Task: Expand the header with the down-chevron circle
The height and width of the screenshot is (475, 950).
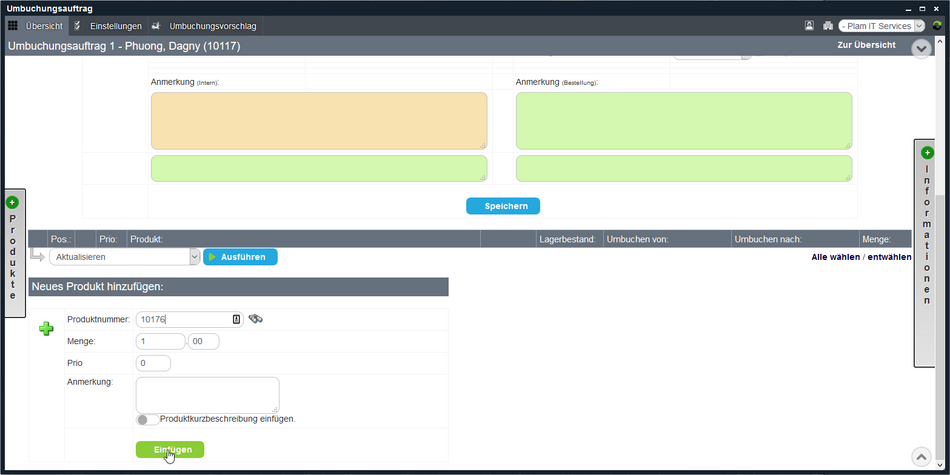Action: coord(921,48)
